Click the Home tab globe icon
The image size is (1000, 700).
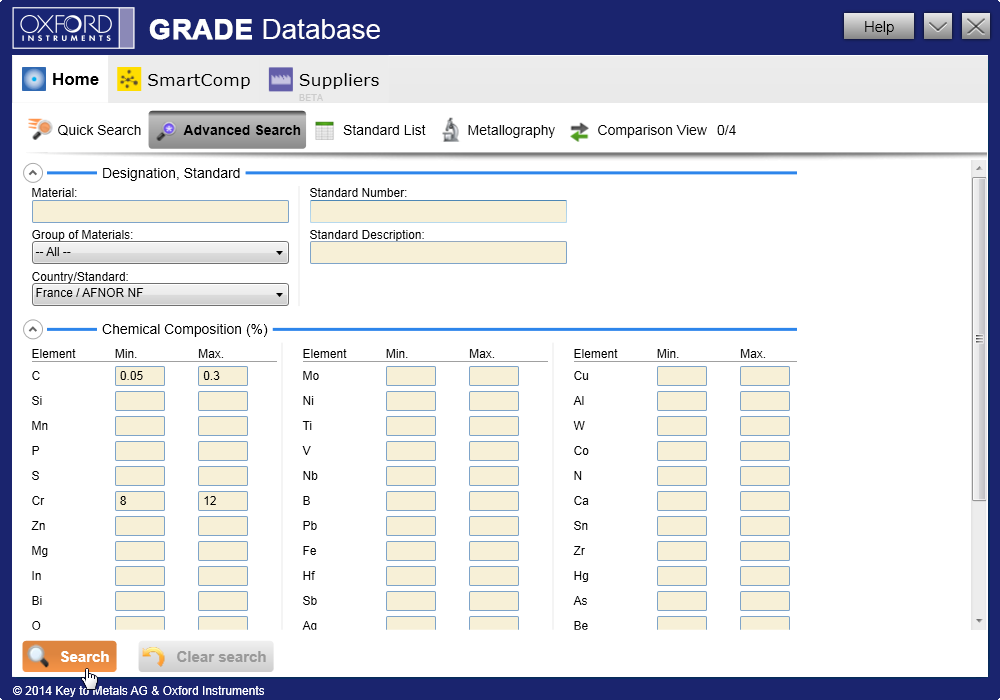[34, 79]
